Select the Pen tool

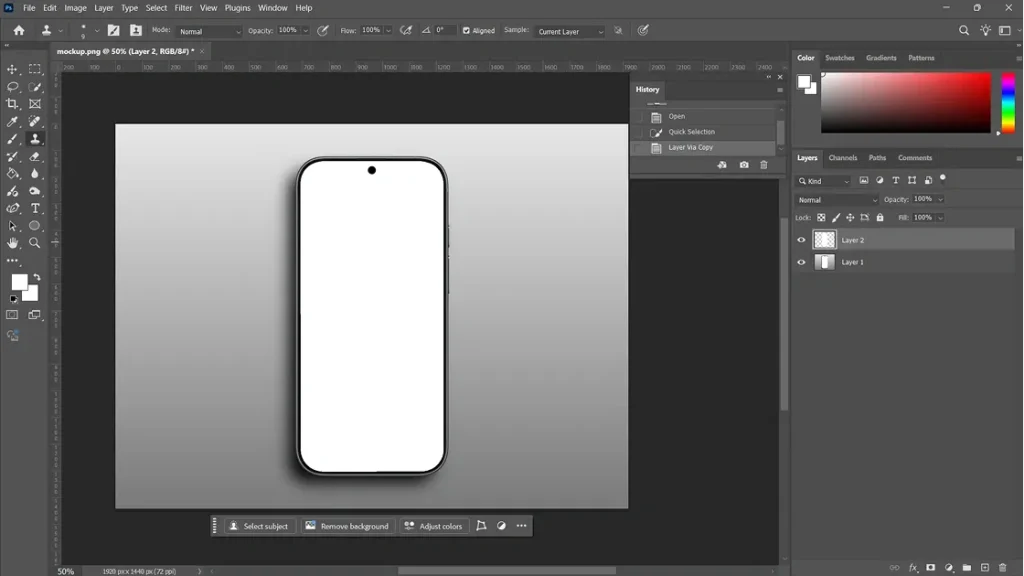click(x=12, y=208)
